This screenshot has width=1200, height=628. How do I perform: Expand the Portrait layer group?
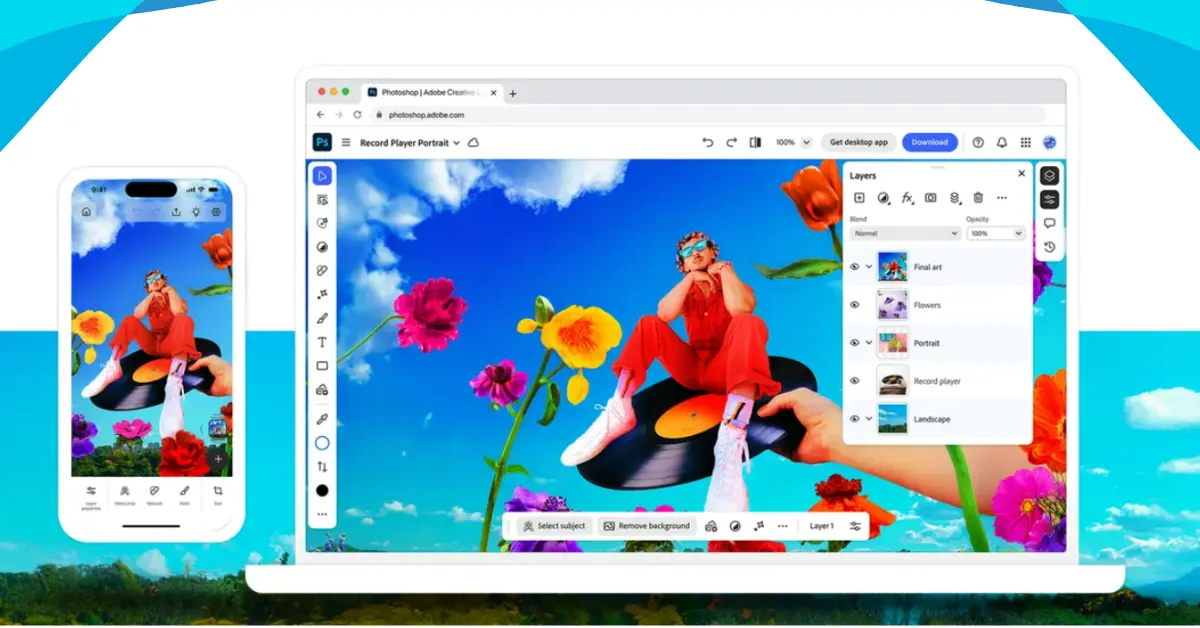868,343
